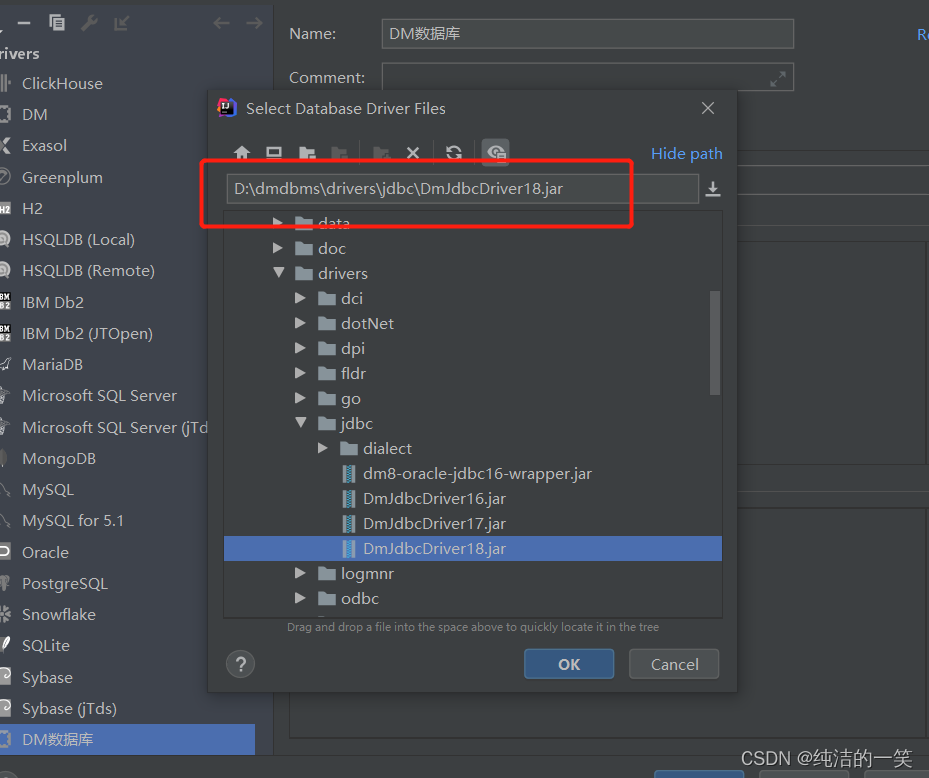Close the Select Database Driver Files dialog
This screenshot has height=778, width=929.
(x=707, y=108)
